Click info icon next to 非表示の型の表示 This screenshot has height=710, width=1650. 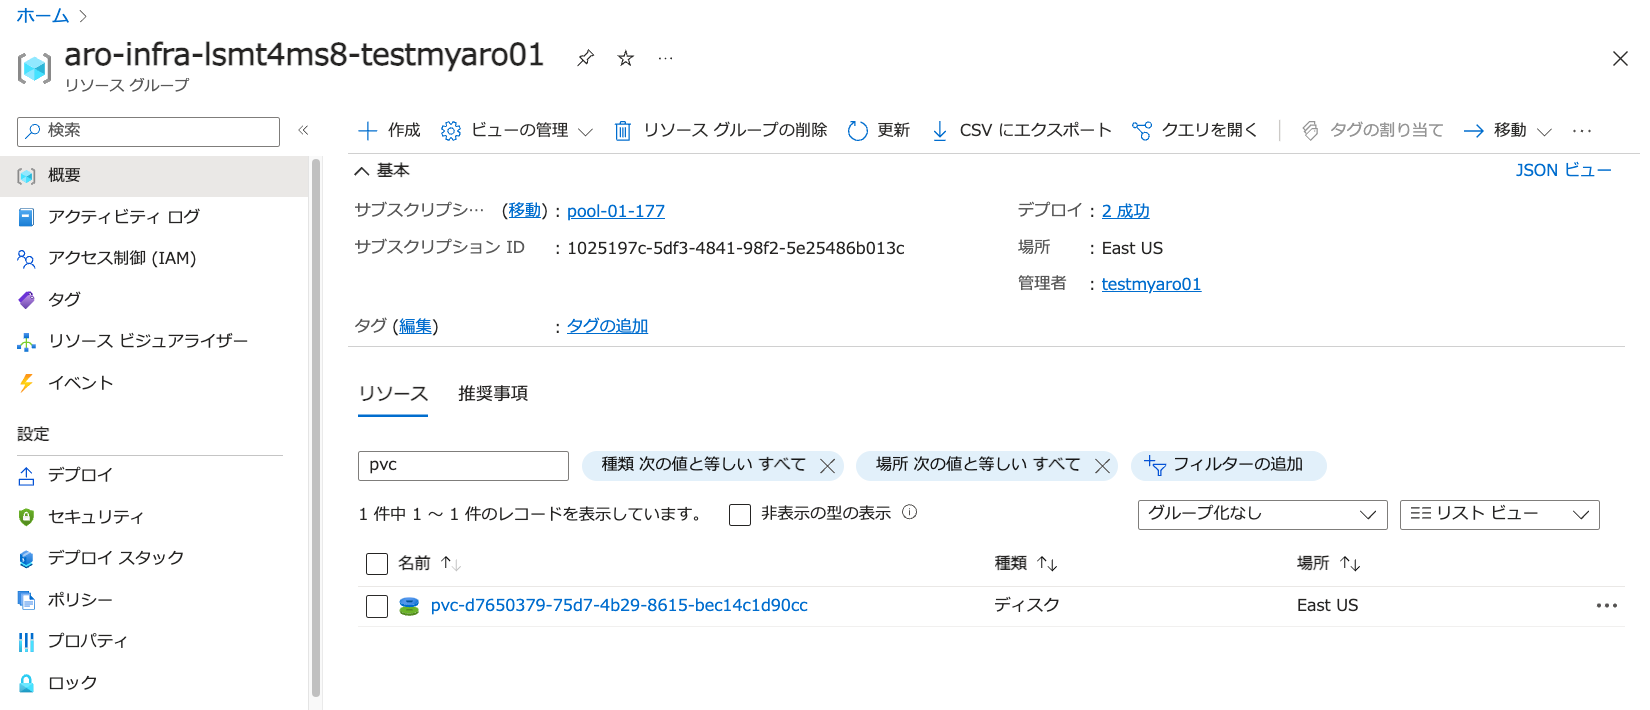[910, 512]
